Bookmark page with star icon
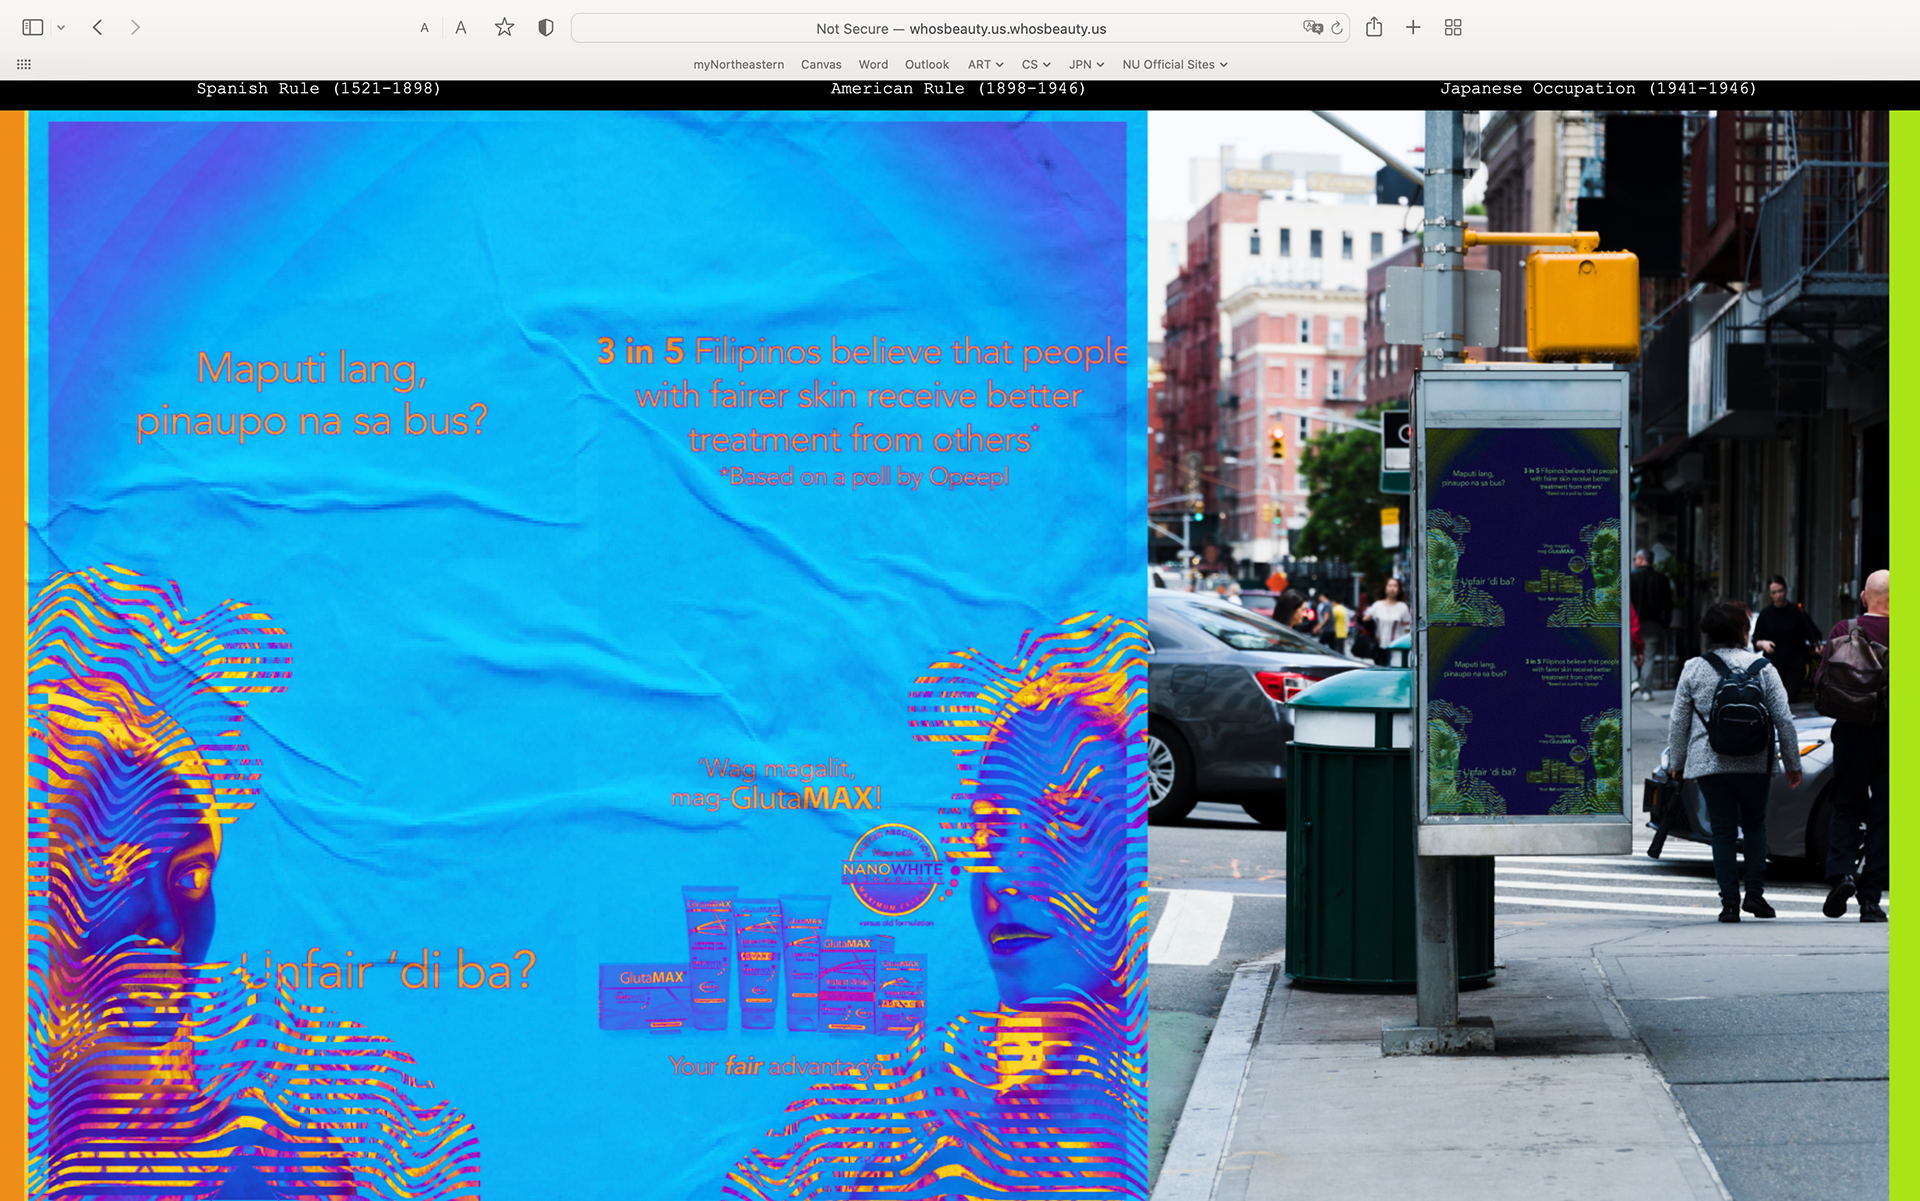This screenshot has height=1201, width=1920. pos(504,28)
